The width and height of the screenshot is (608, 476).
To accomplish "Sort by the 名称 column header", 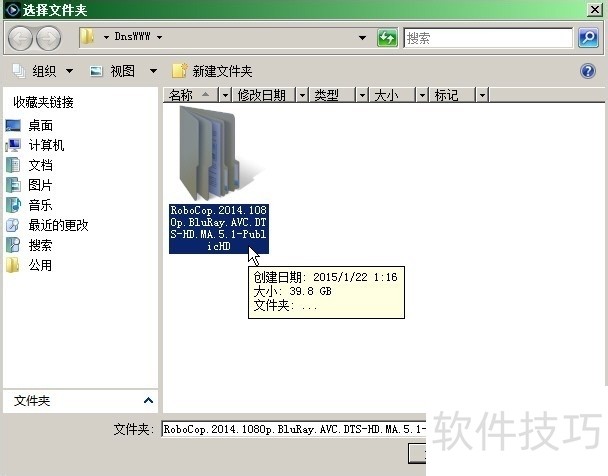I will 191,95.
